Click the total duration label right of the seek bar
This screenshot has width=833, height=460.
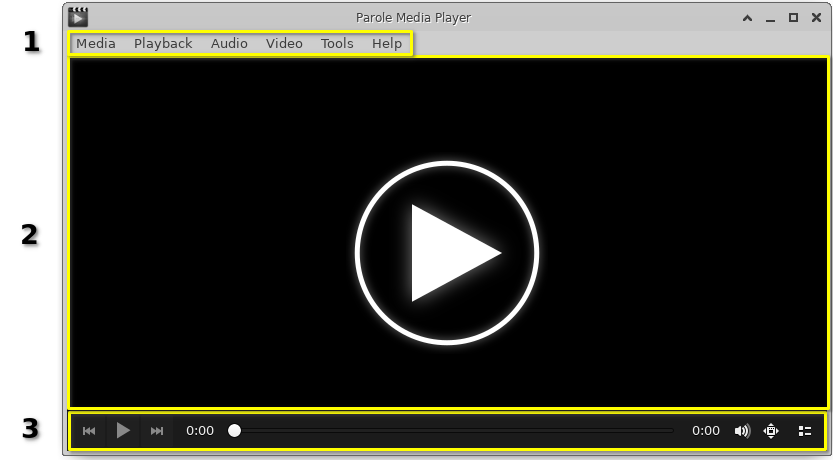(706, 431)
